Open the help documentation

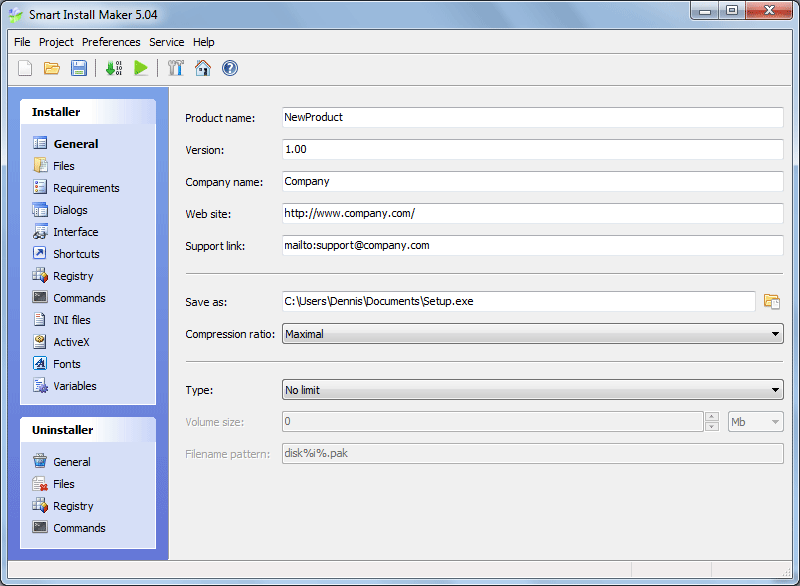(230, 68)
